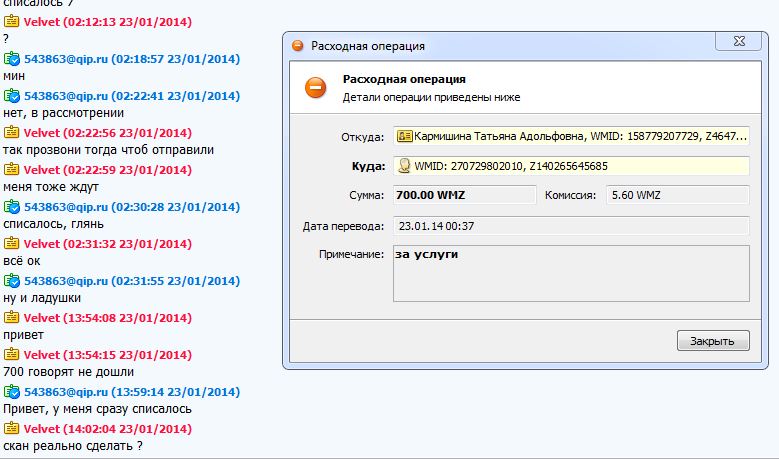Close the Расходная операция dialog with Закрыть
779x459 pixels.
click(713, 341)
